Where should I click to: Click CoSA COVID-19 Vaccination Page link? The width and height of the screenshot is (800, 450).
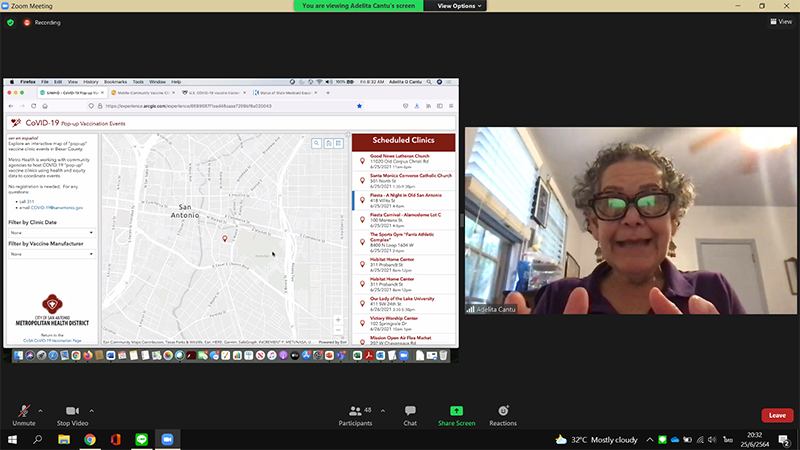[x=52, y=340]
